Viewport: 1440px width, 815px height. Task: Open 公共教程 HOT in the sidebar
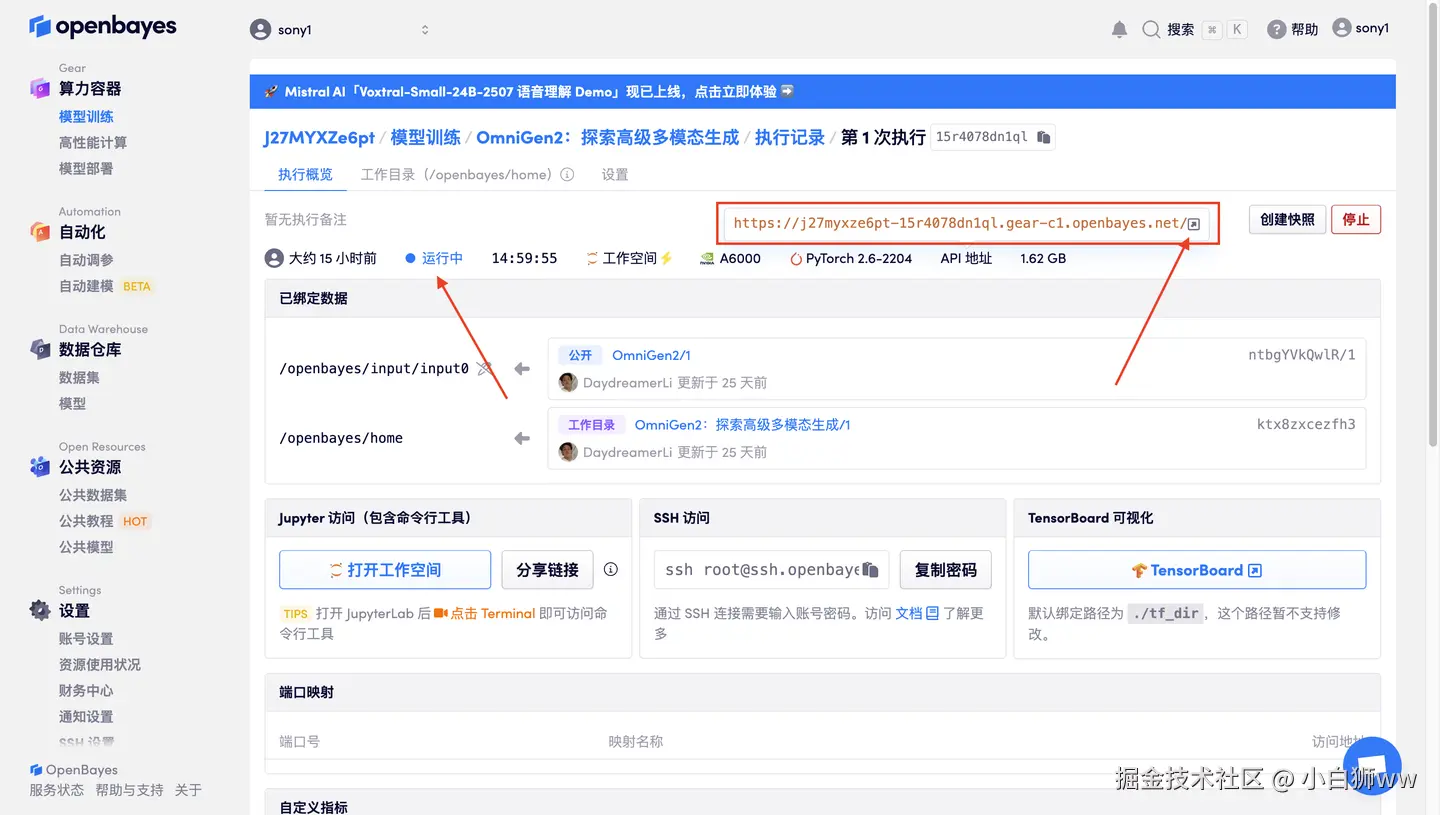pyautogui.click(x=104, y=521)
